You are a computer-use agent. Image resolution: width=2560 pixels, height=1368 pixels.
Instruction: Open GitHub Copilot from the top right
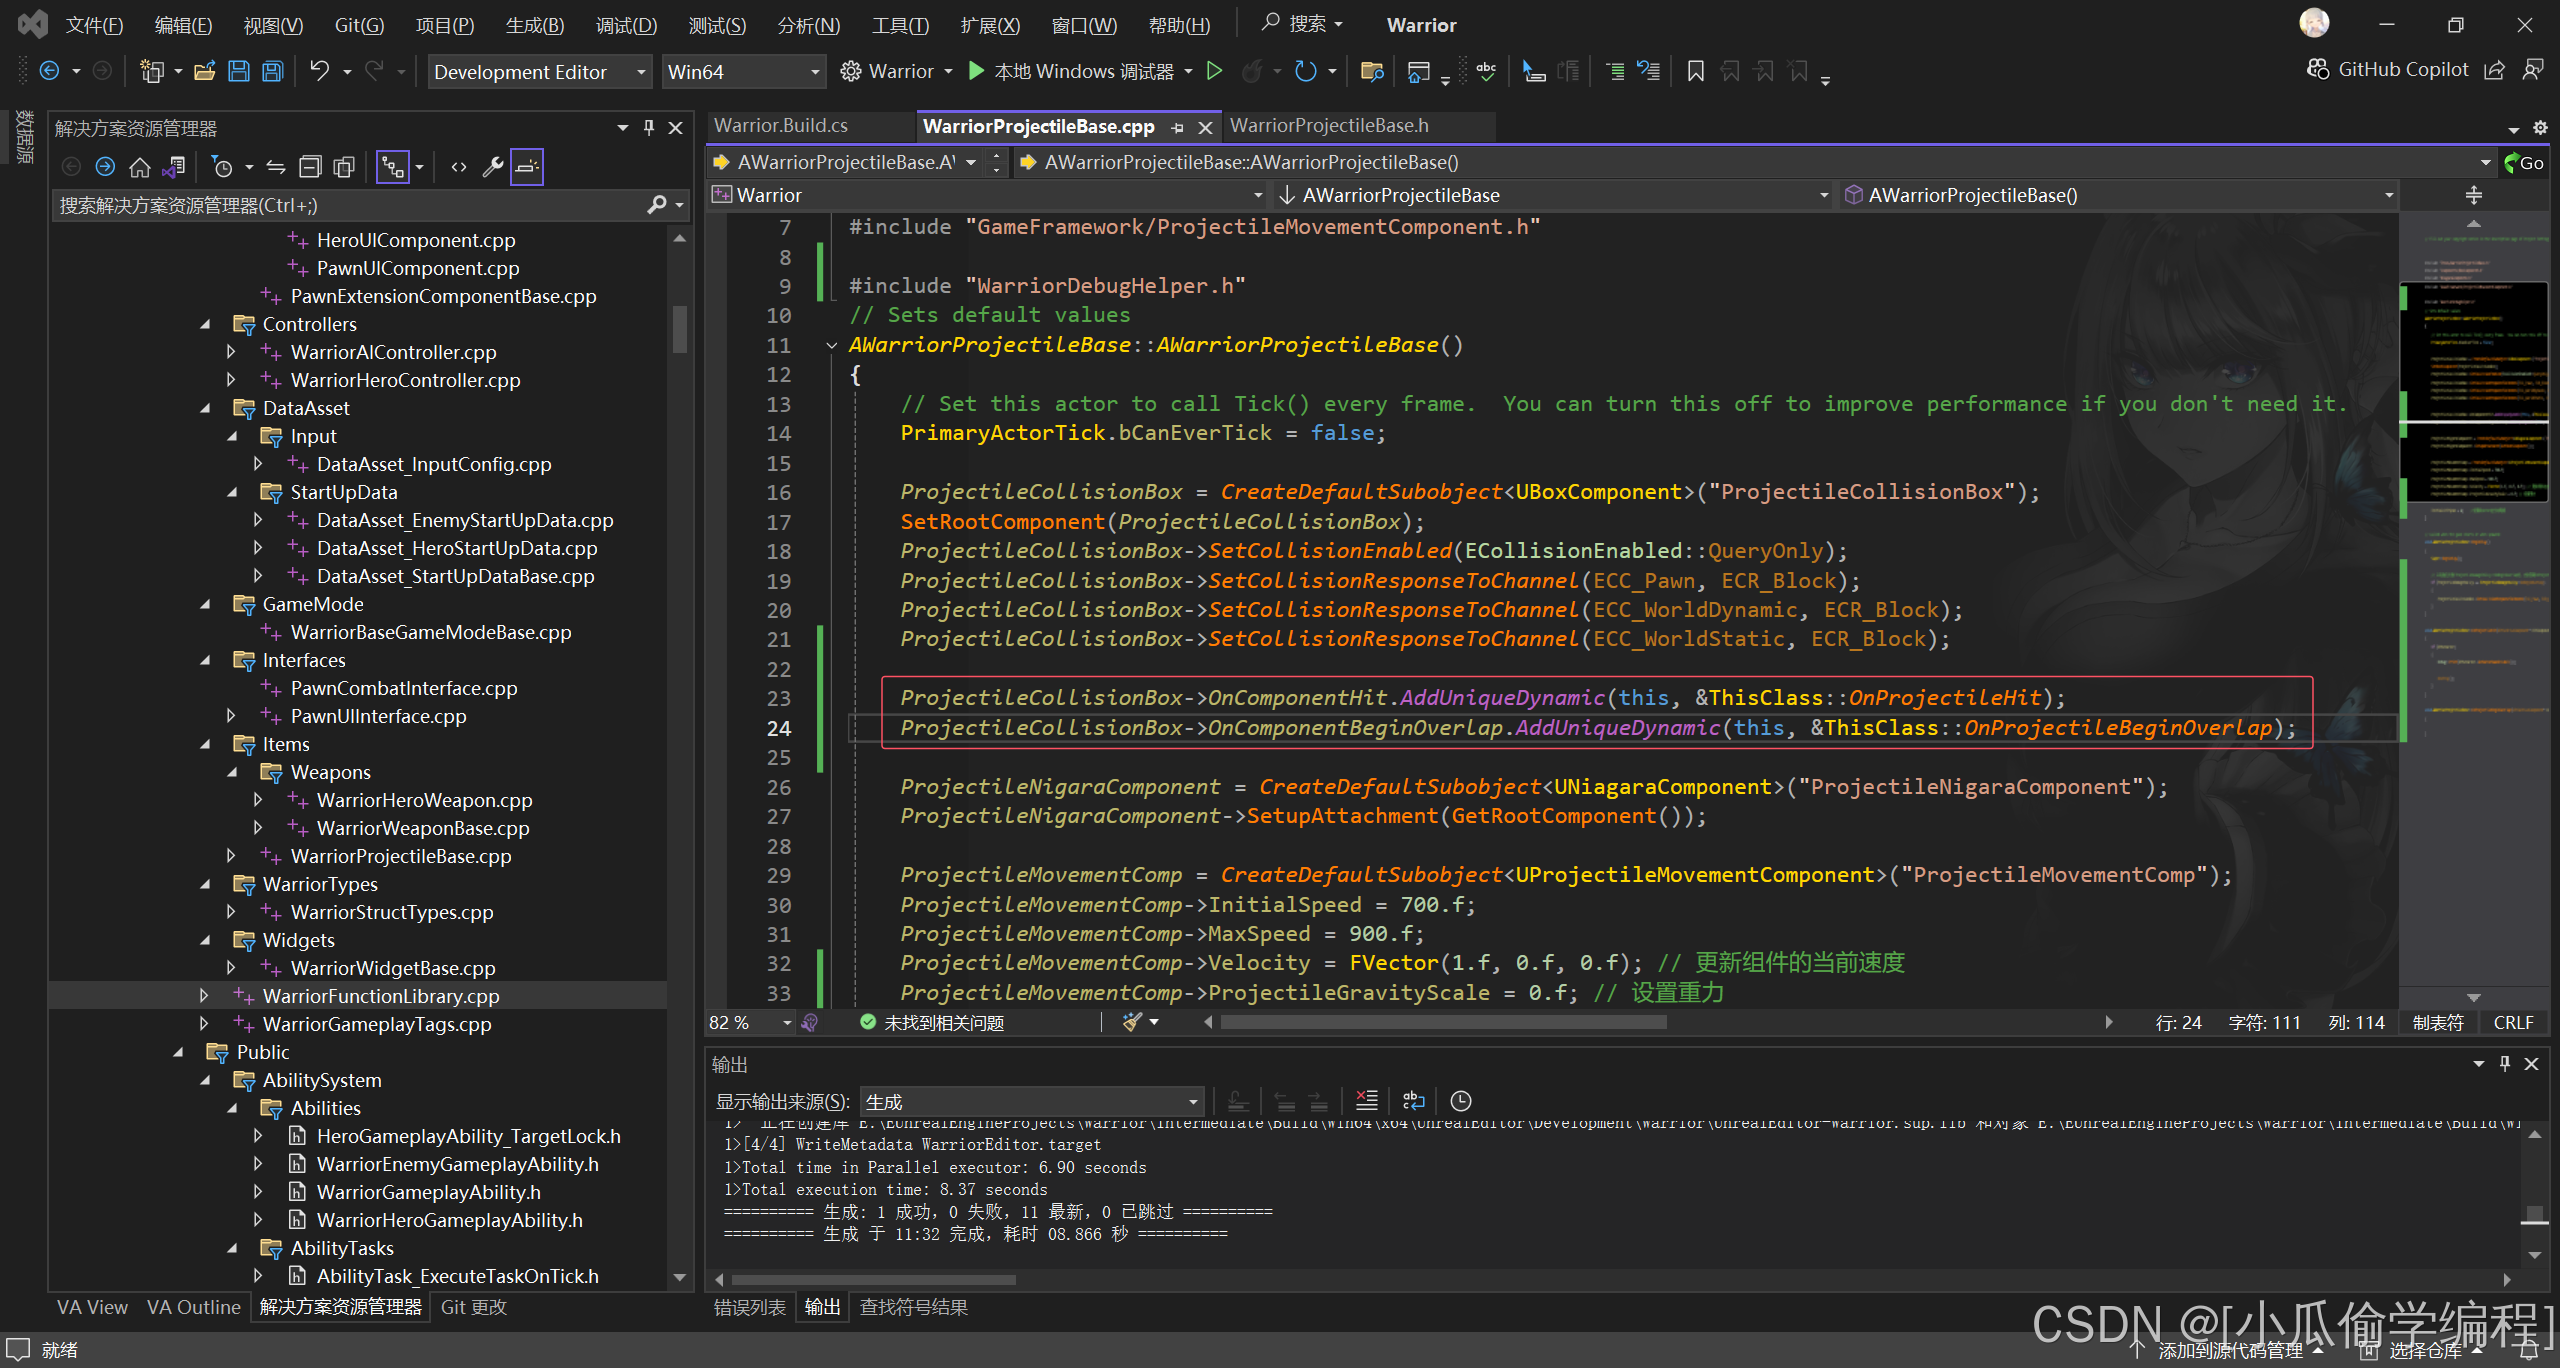click(x=2388, y=69)
